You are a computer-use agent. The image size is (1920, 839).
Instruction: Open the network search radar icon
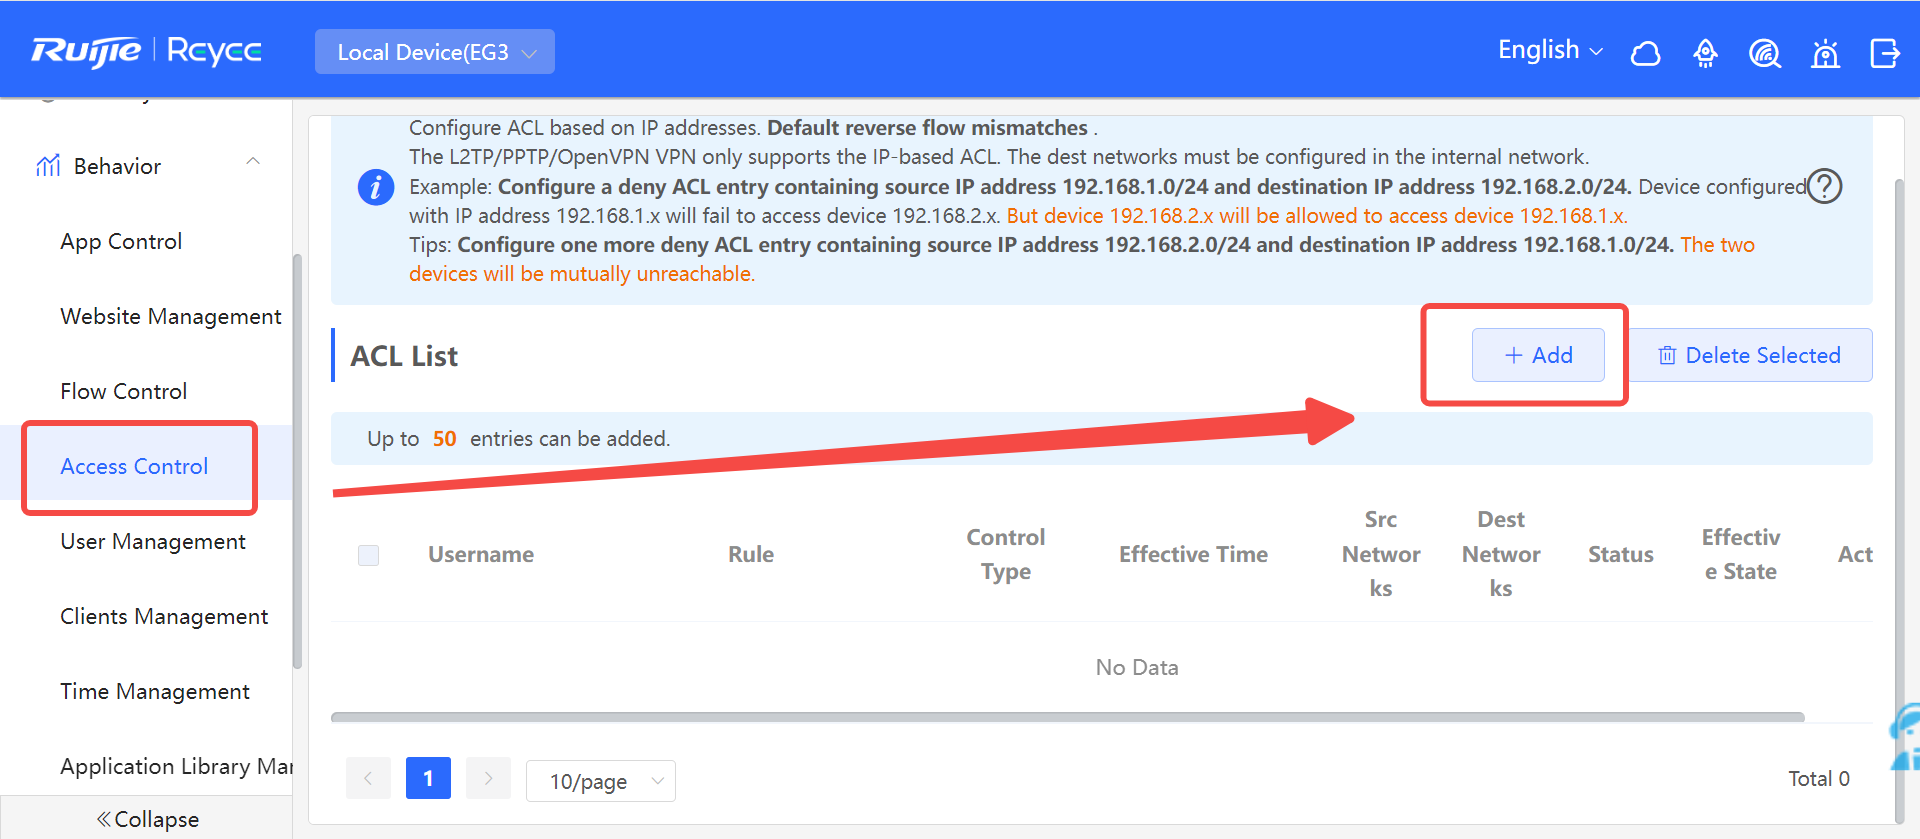(x=1765, y=53)
